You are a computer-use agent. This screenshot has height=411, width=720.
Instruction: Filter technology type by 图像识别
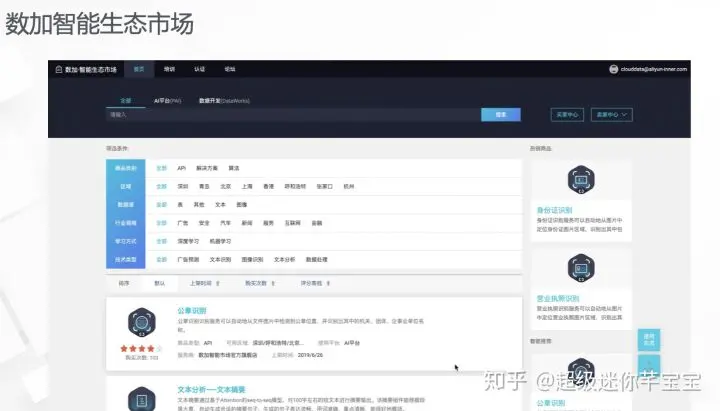pos(252,259)
